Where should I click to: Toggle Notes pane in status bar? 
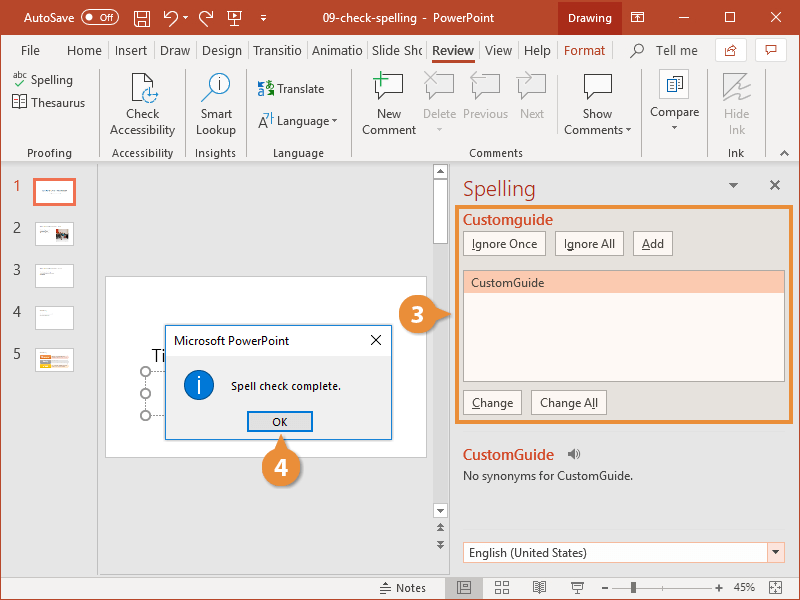tap(403, 588)
